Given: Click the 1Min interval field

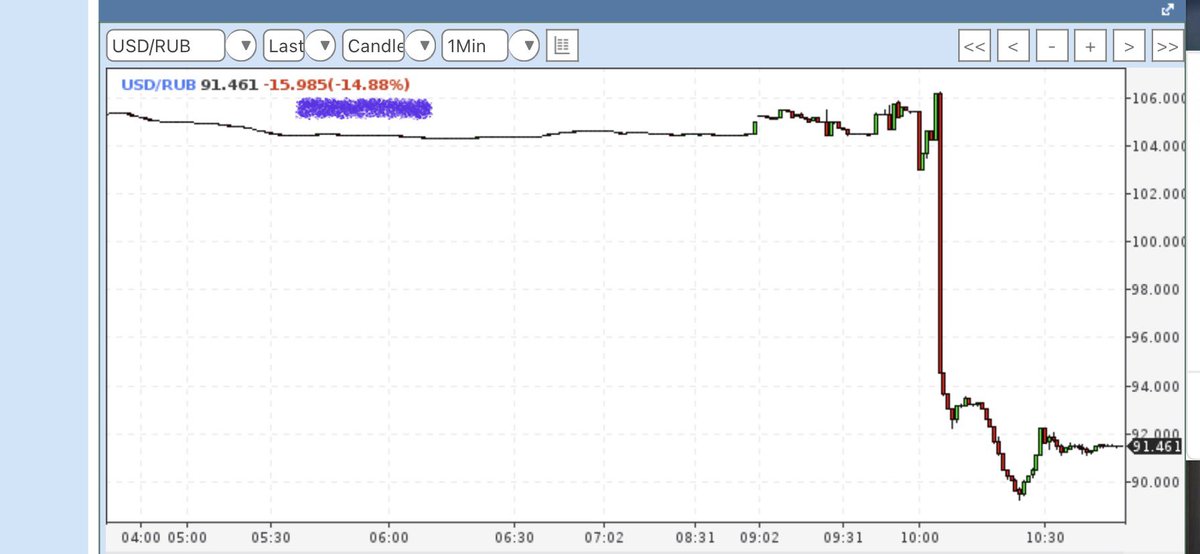Looking at the screenshot, I should point(475,46).
